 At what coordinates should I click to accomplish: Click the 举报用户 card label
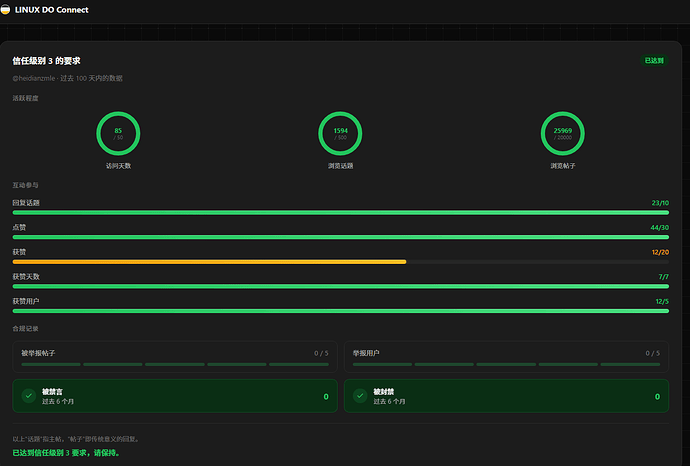click(366, 353)
